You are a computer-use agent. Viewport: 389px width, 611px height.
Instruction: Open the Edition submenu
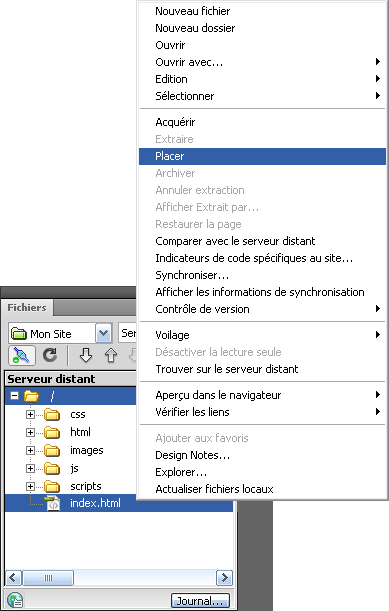[x=262, y=79]
